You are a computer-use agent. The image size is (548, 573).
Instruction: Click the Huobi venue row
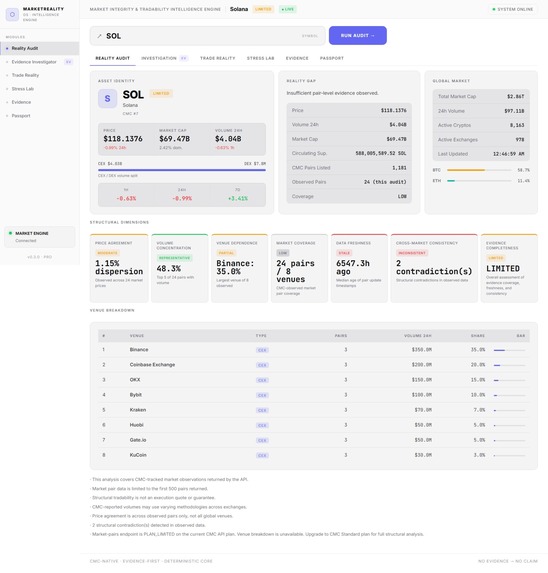314,425
